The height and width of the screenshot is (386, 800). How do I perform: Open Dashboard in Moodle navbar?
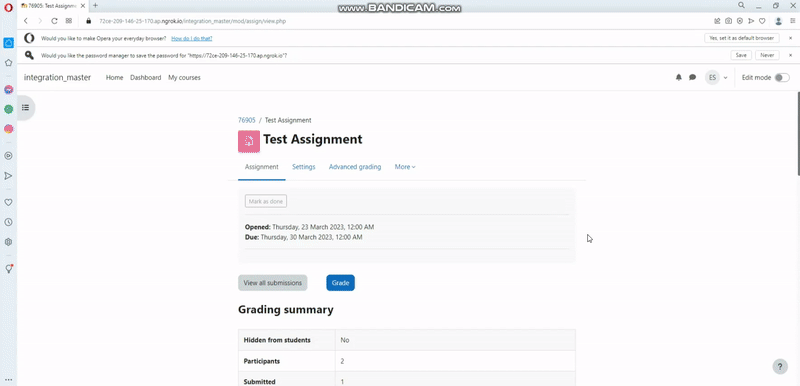pos(145,78)
